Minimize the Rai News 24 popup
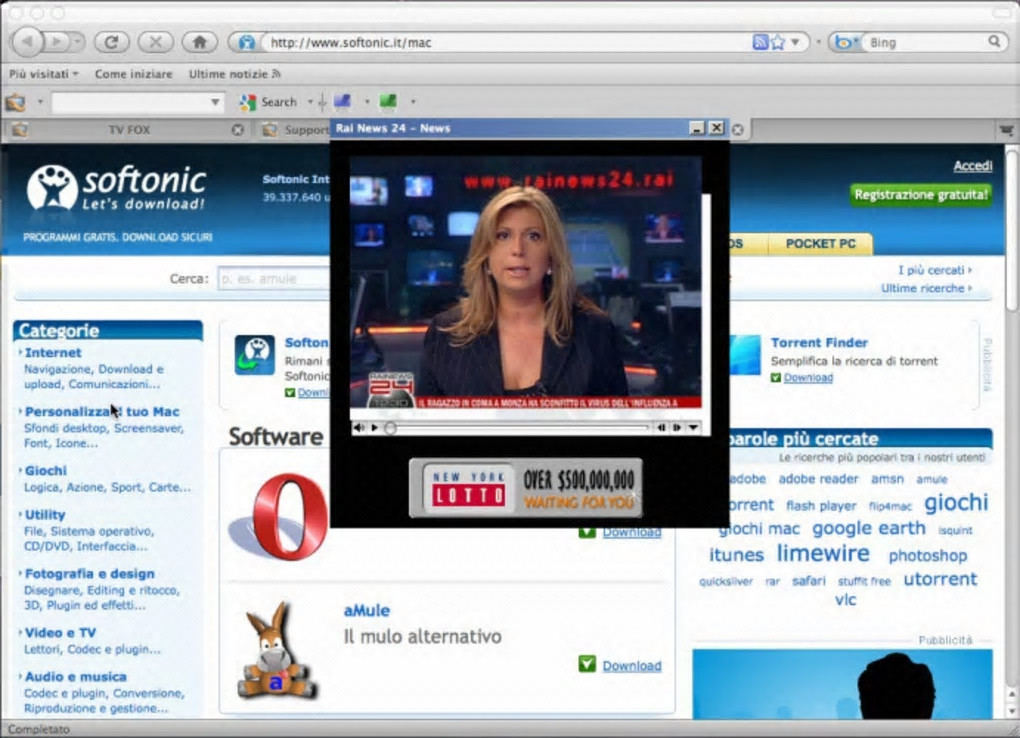 tap(697, 128)
